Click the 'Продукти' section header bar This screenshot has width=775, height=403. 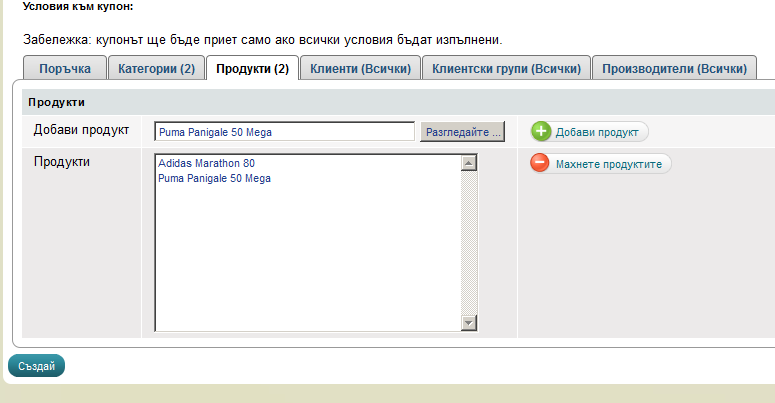[x=397, y=102]
